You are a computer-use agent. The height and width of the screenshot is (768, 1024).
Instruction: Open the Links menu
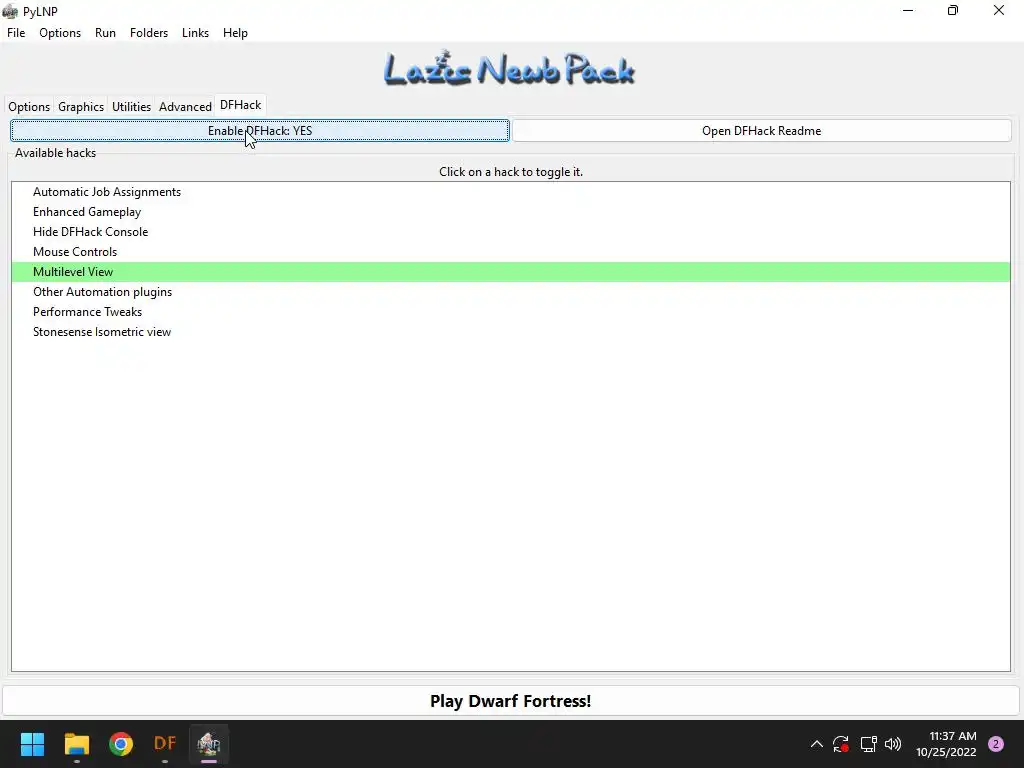click(x=195, y=33)
